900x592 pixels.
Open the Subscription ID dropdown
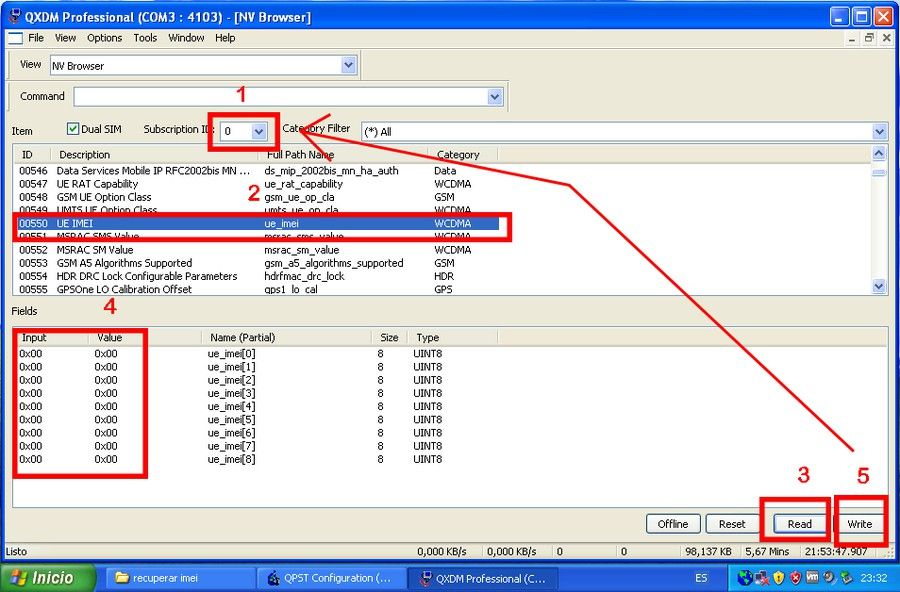point(259,131)
